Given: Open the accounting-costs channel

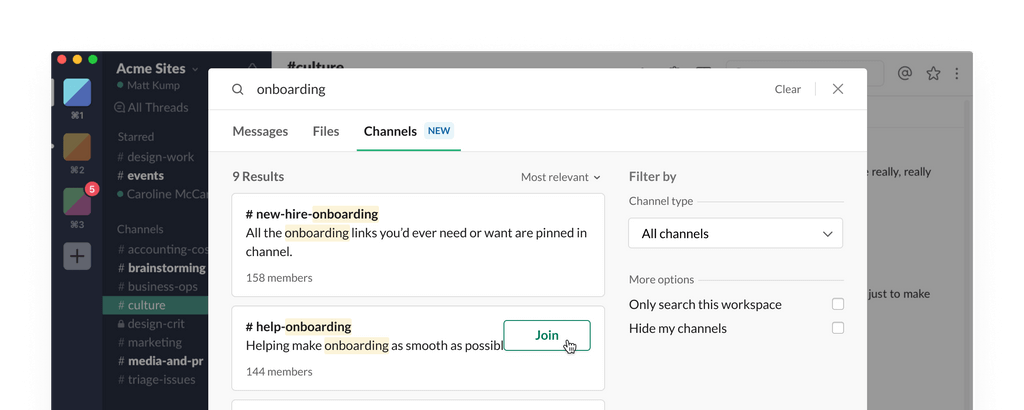Looking at the screenshot, I should (x=162, y=249).
